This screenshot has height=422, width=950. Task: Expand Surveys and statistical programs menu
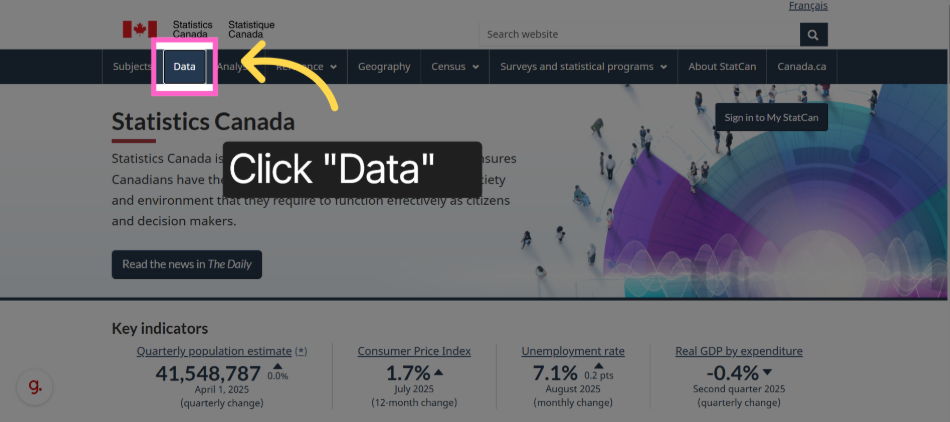583,67
